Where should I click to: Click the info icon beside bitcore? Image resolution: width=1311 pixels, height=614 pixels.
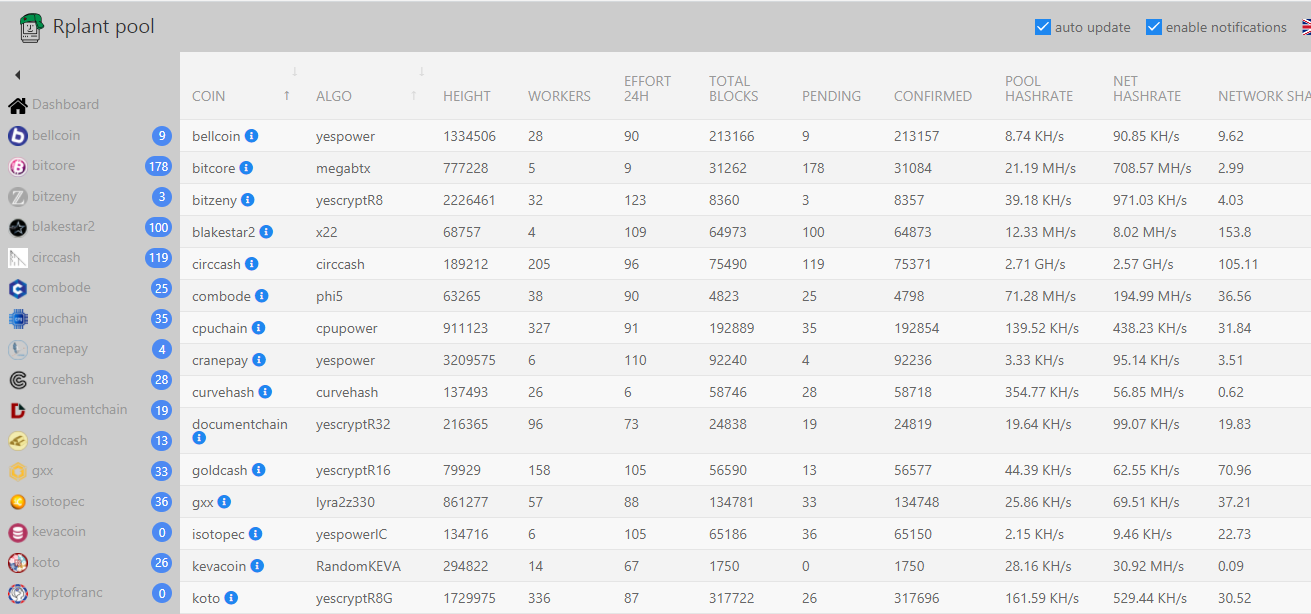246,167
